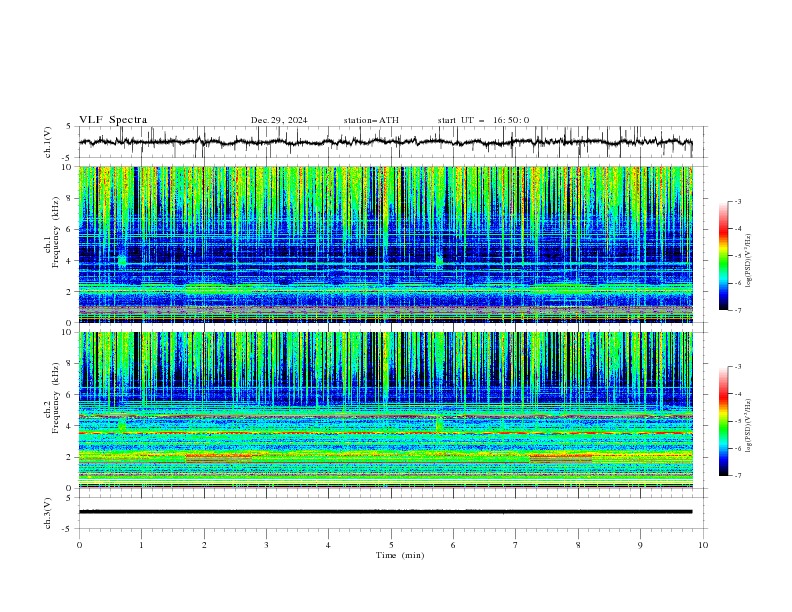This screenshot has height=612, width=792.
Task: Click lower colorbar "log(PSD)(V²/Hz)" label
Action: coord(749,426)
